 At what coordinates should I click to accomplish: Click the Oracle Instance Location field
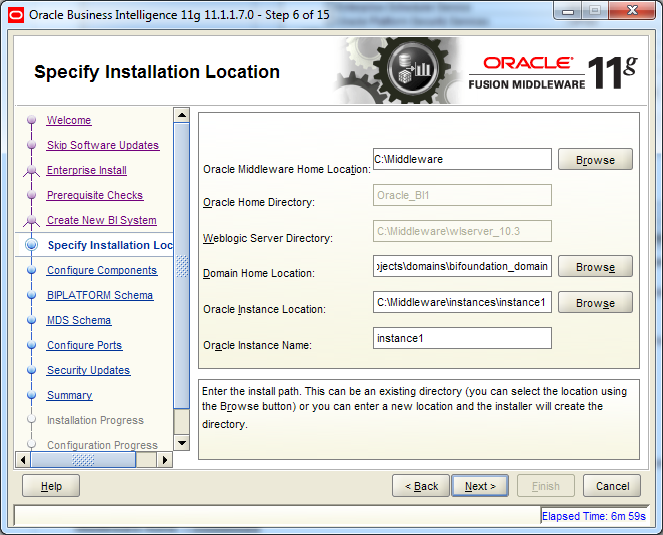coord(462,302)
